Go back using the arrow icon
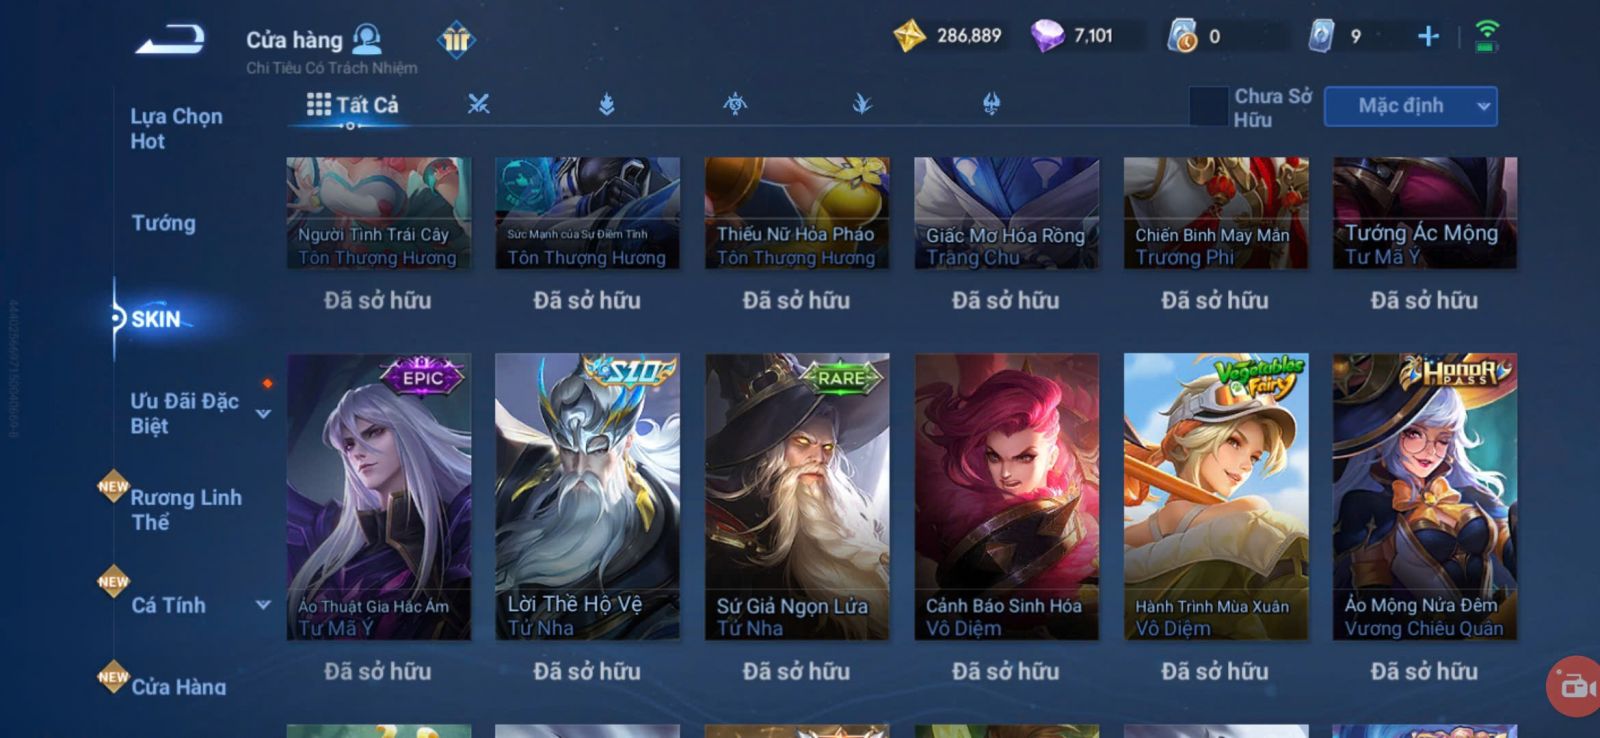Image resolution: width=1600 pixels, height=738 pixels. tap(170, 39)
